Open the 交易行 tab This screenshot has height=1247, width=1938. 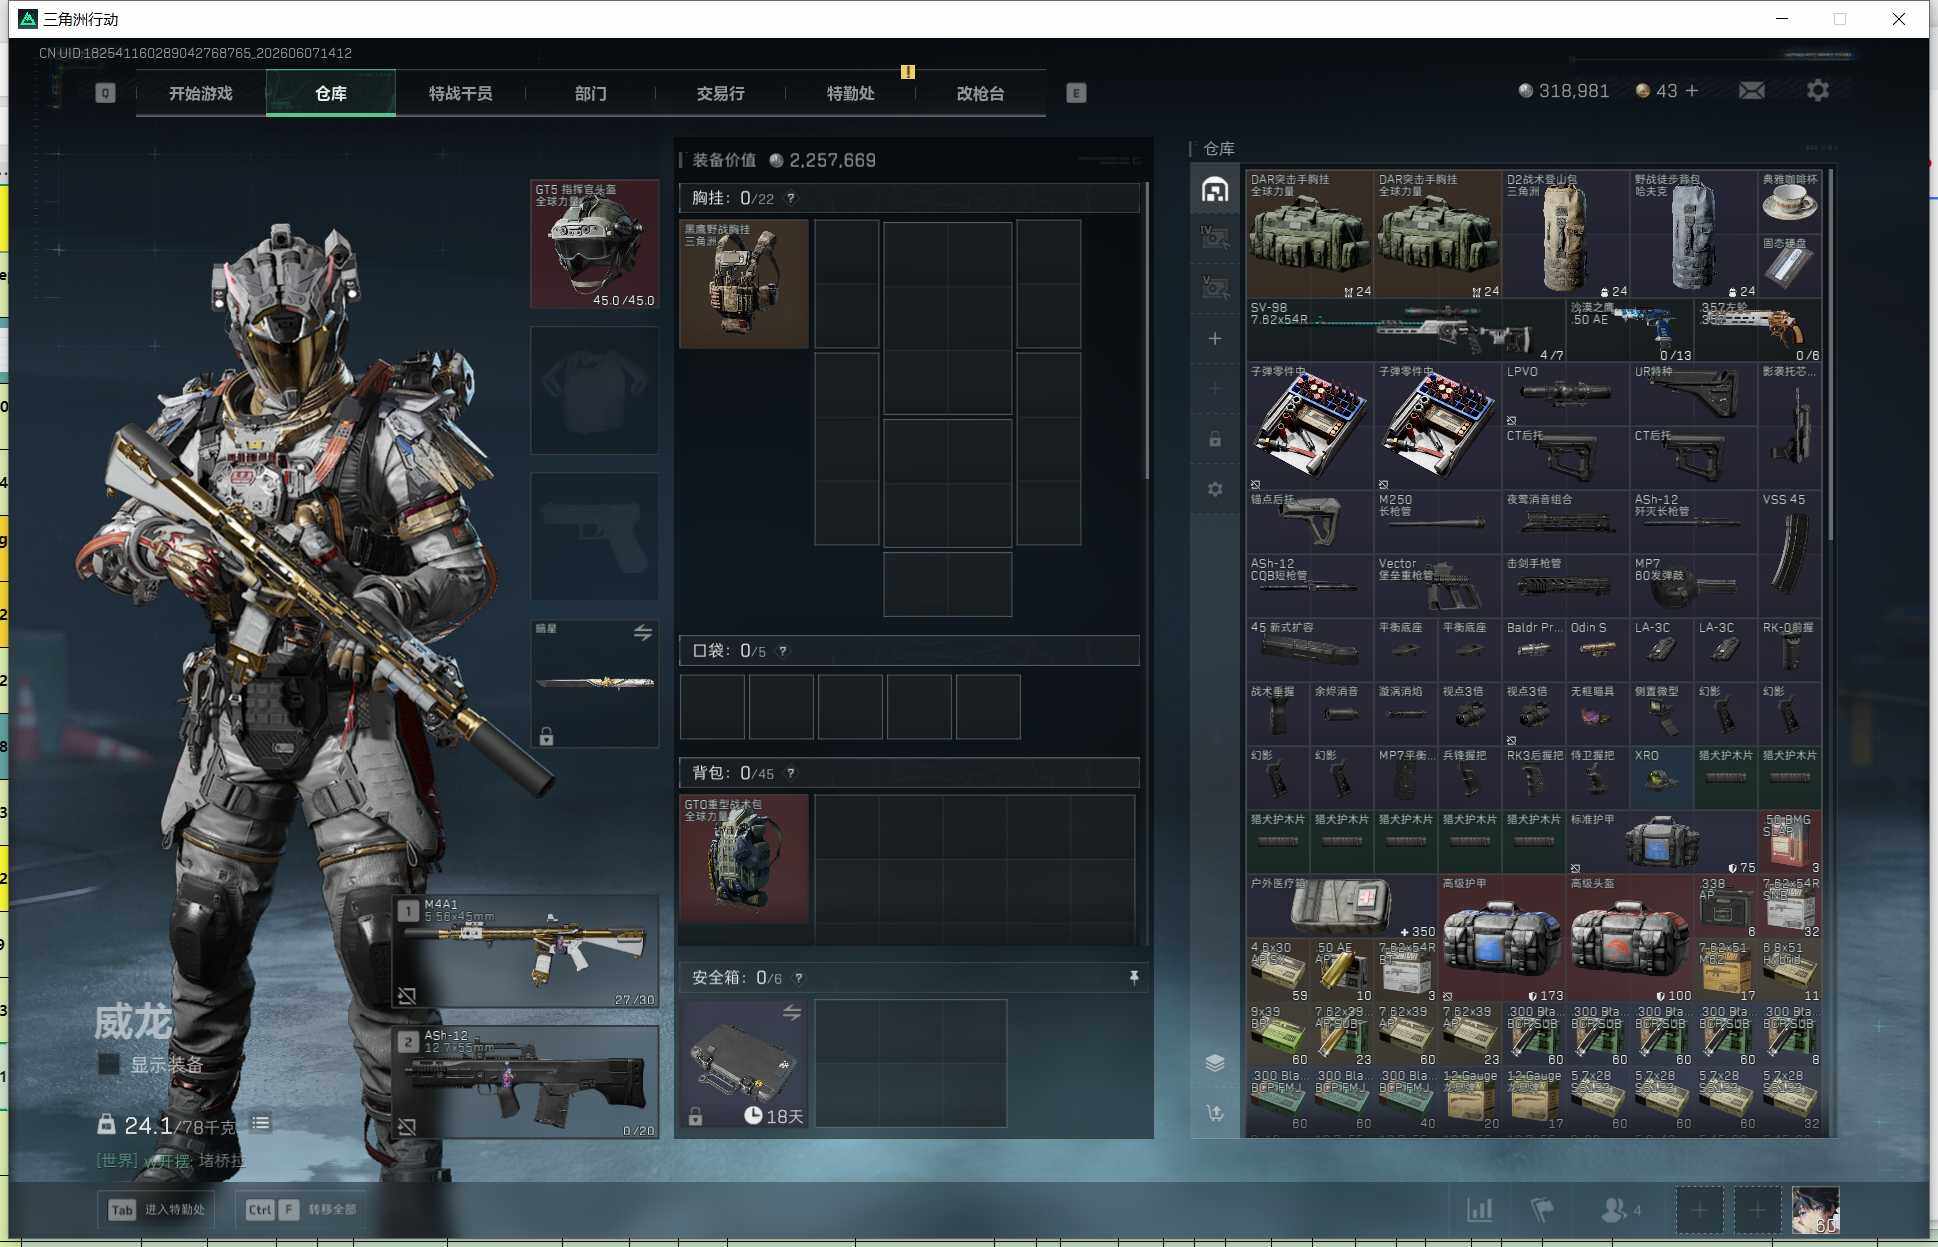click(721, 93)
